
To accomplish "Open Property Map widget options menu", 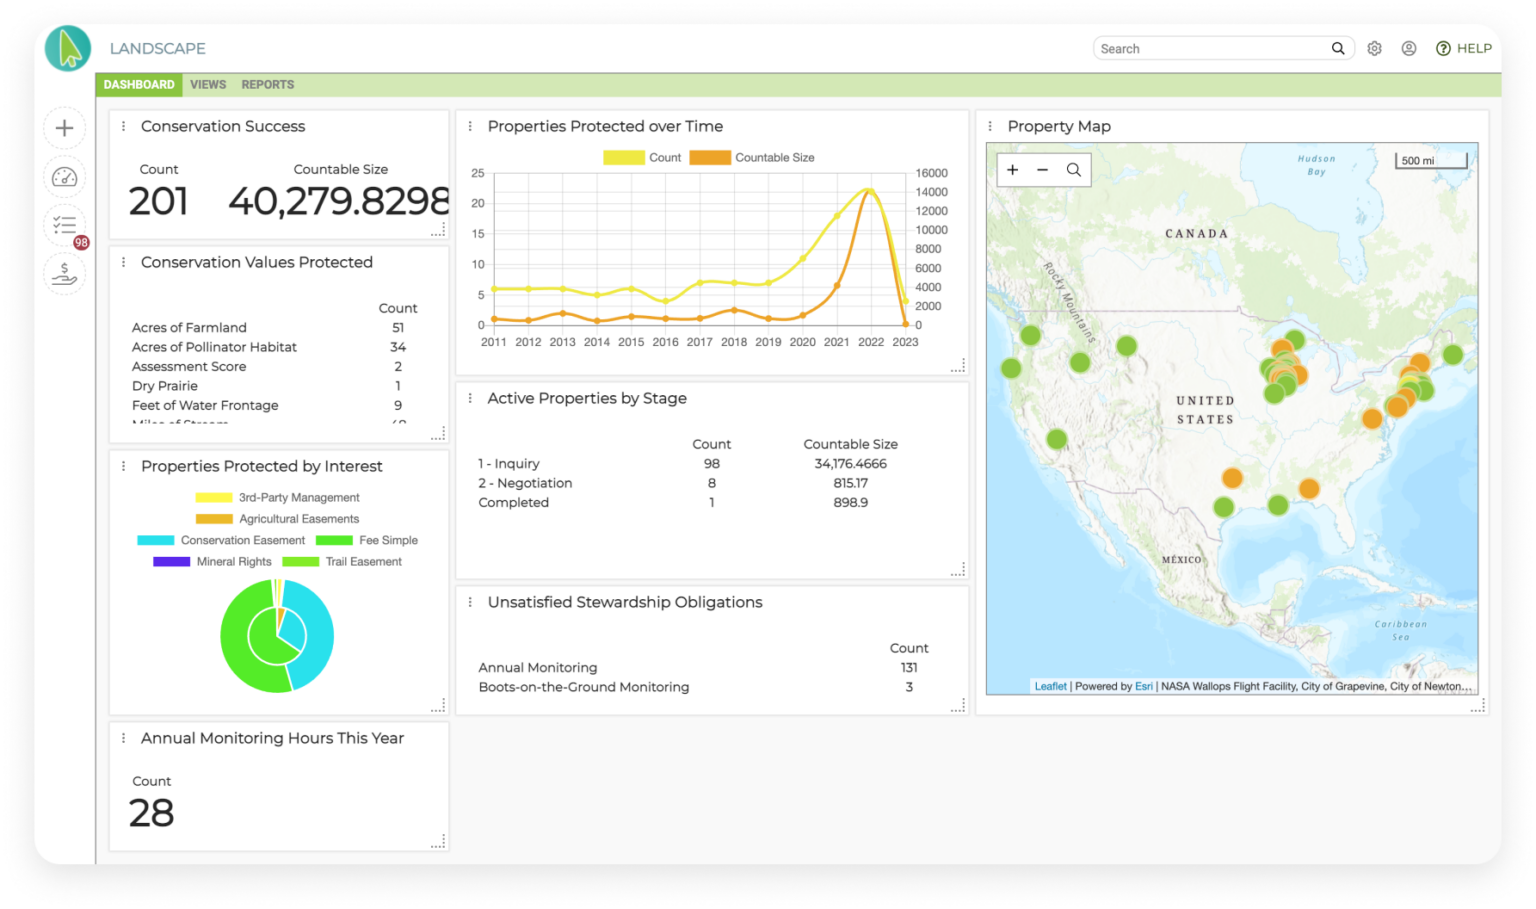I will pos(990,127).
